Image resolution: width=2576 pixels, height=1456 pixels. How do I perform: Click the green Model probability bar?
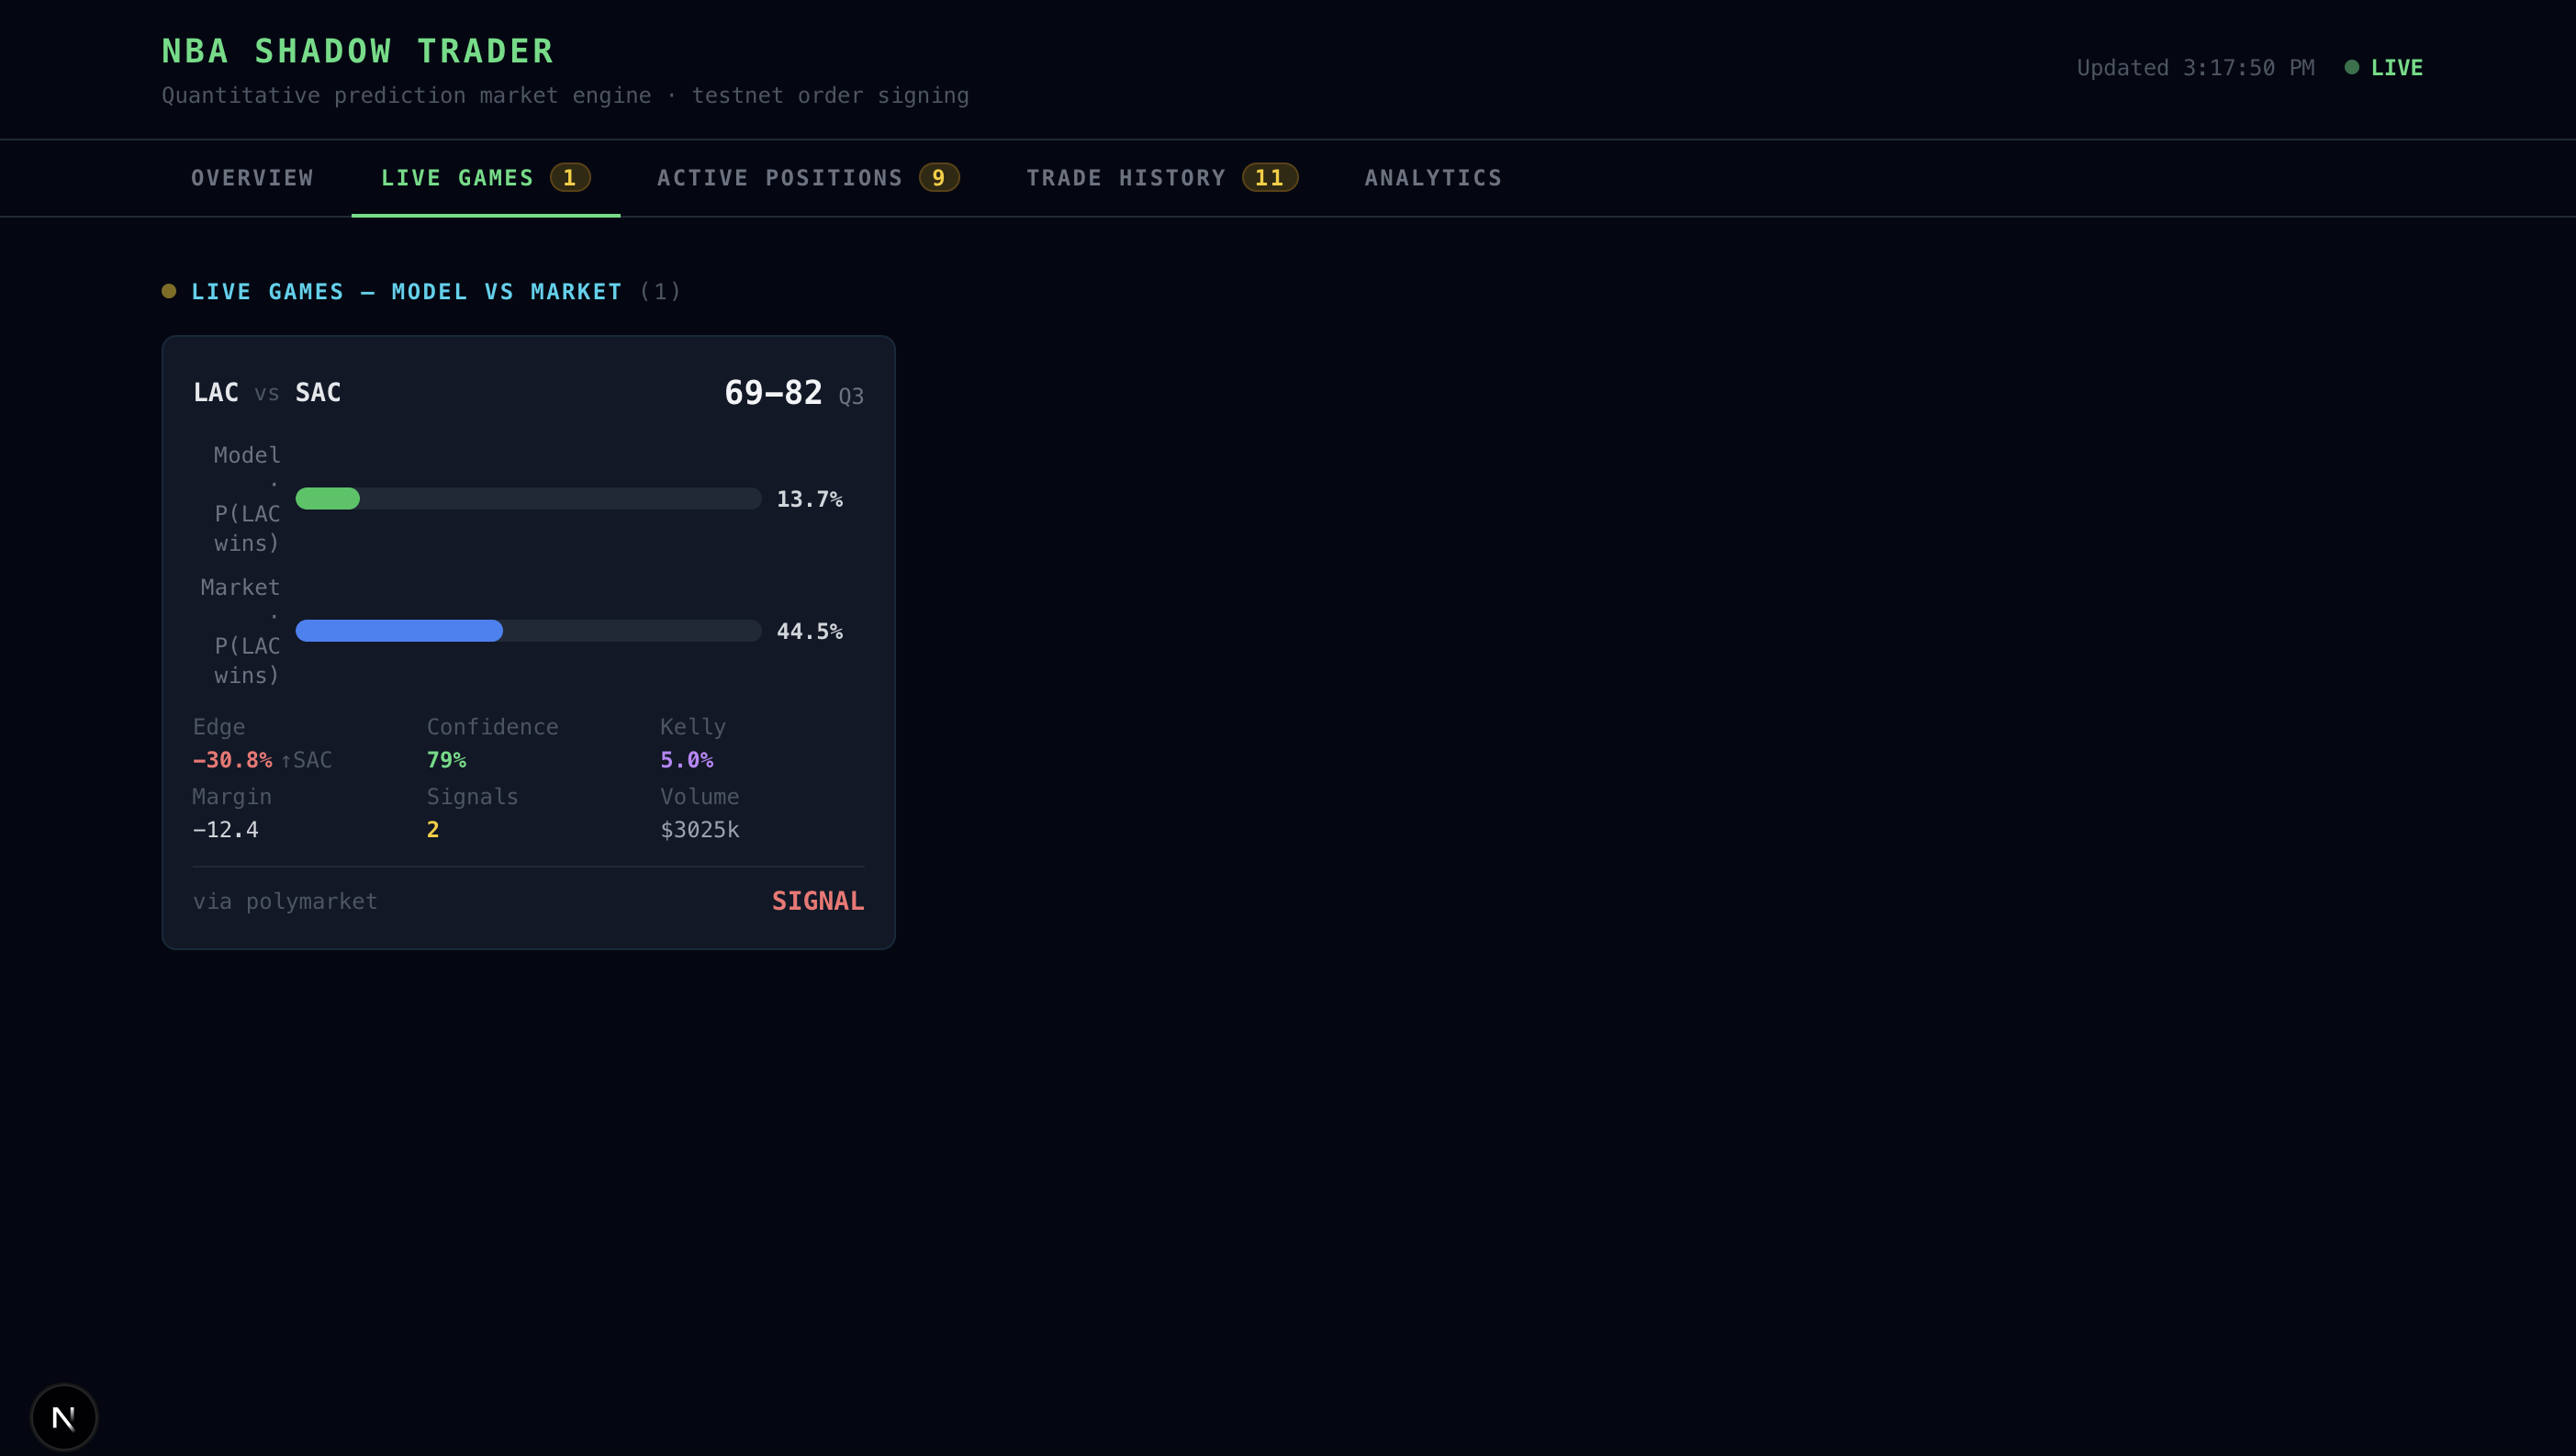coord(328,498)
